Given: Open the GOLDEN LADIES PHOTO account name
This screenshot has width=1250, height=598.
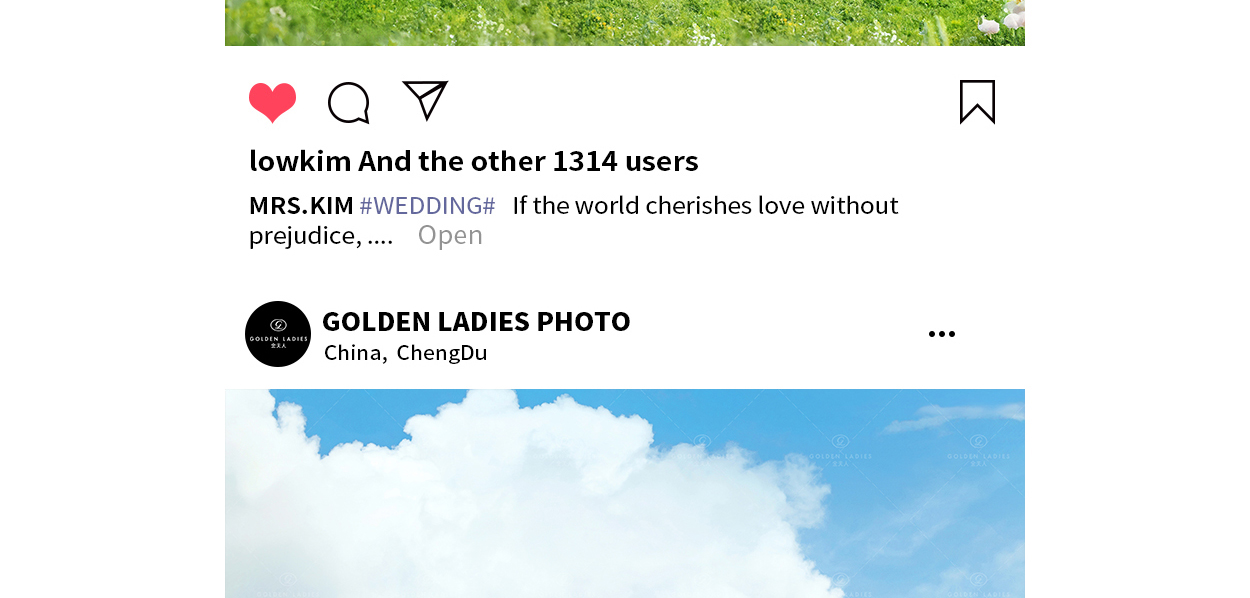Looking at the screenshot, I should click(x=476, y=321).
